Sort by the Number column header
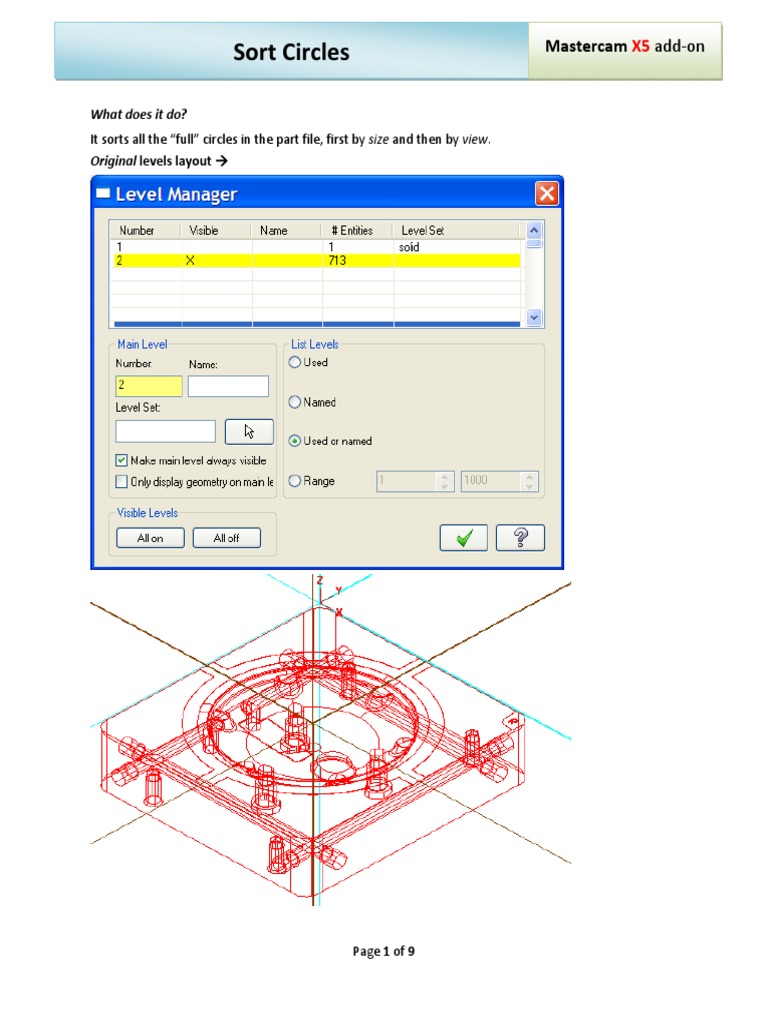Image resolution: width=768 pixels, height=1024 pixels. point(146,231)
